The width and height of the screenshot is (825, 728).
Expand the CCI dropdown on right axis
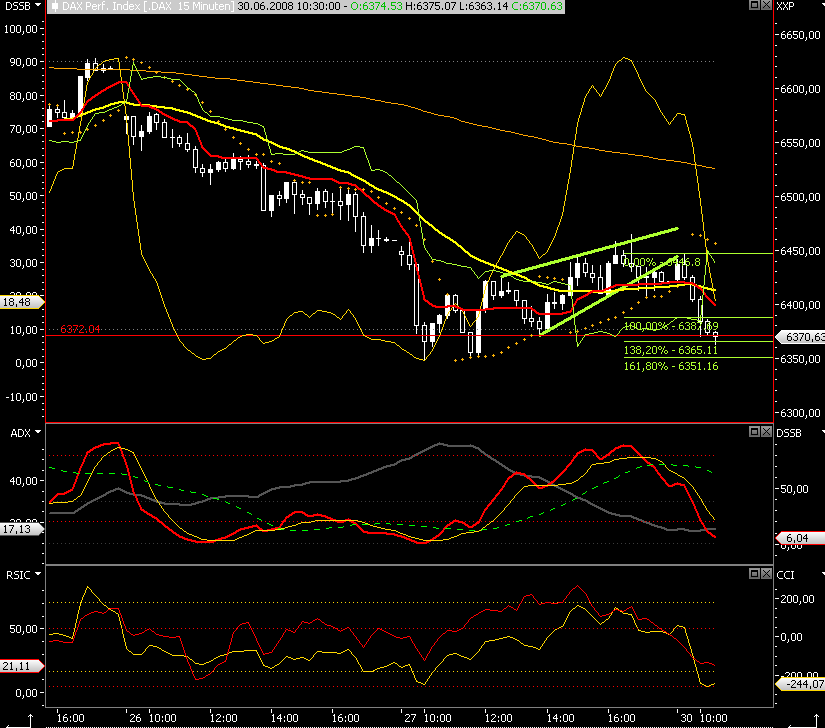point(822,574)
